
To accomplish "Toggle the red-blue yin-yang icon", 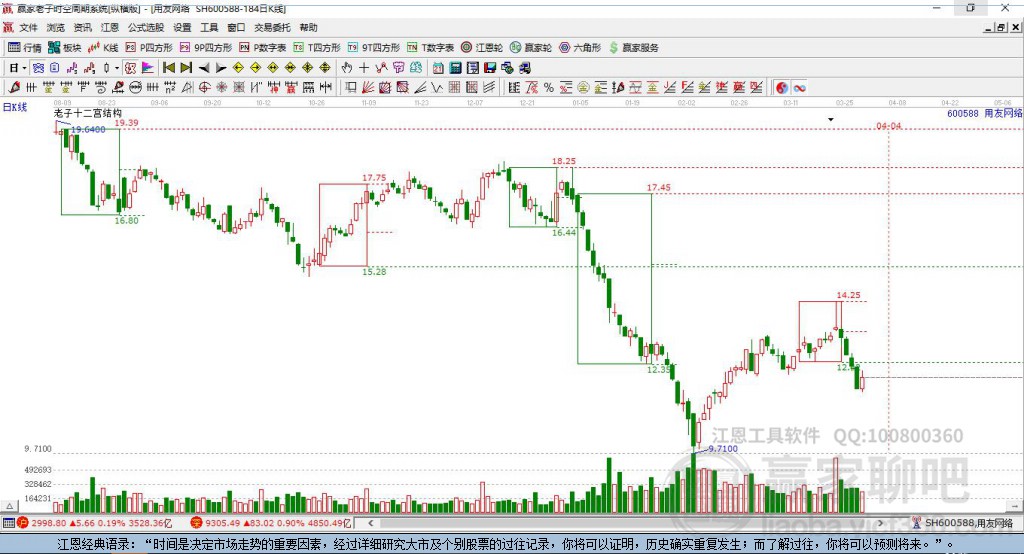I will pos(782,88).
